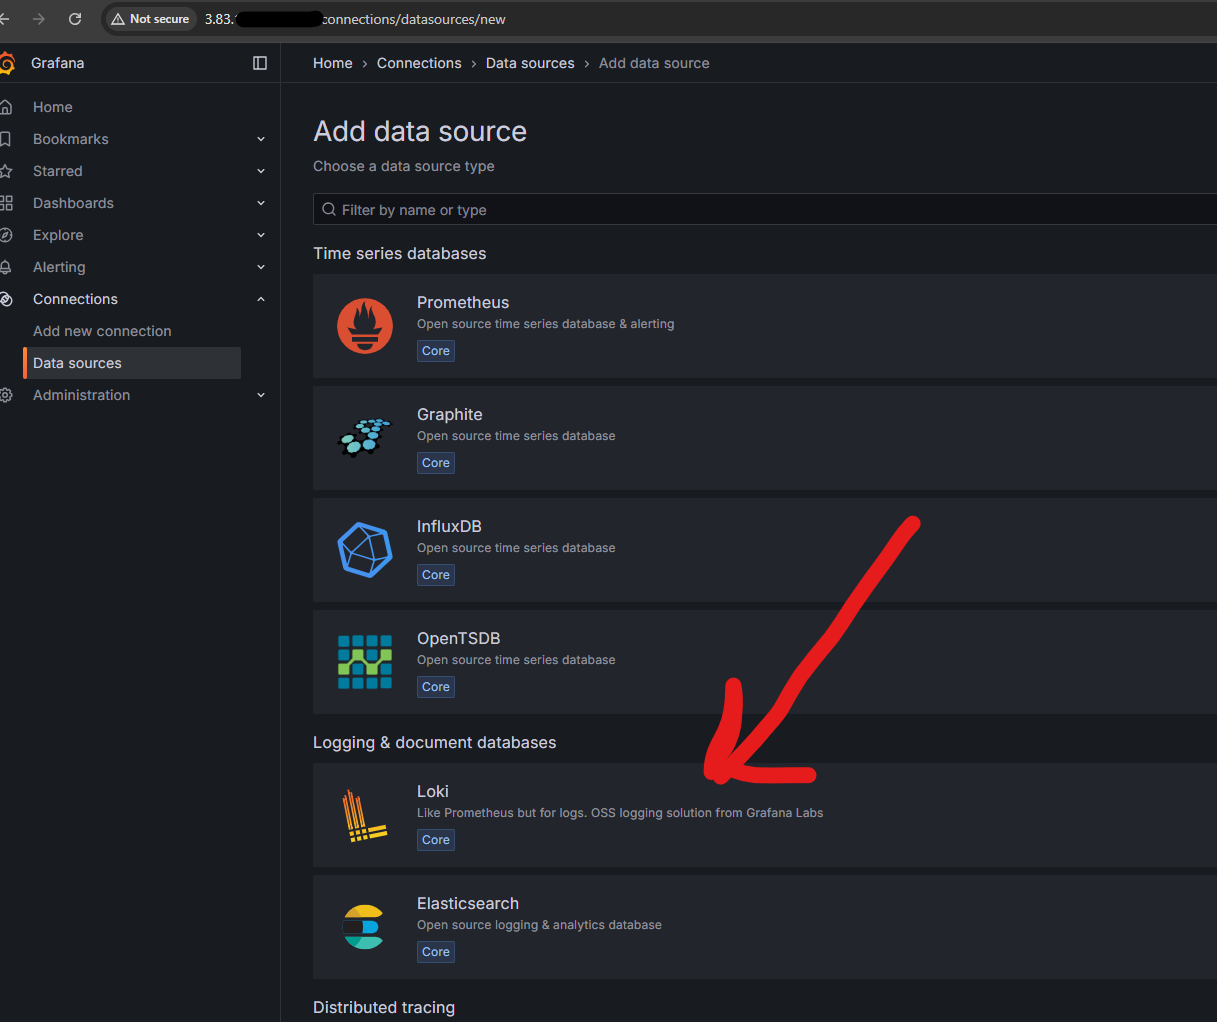Click the Core badge under Prometheus

[x=436, y=351]
